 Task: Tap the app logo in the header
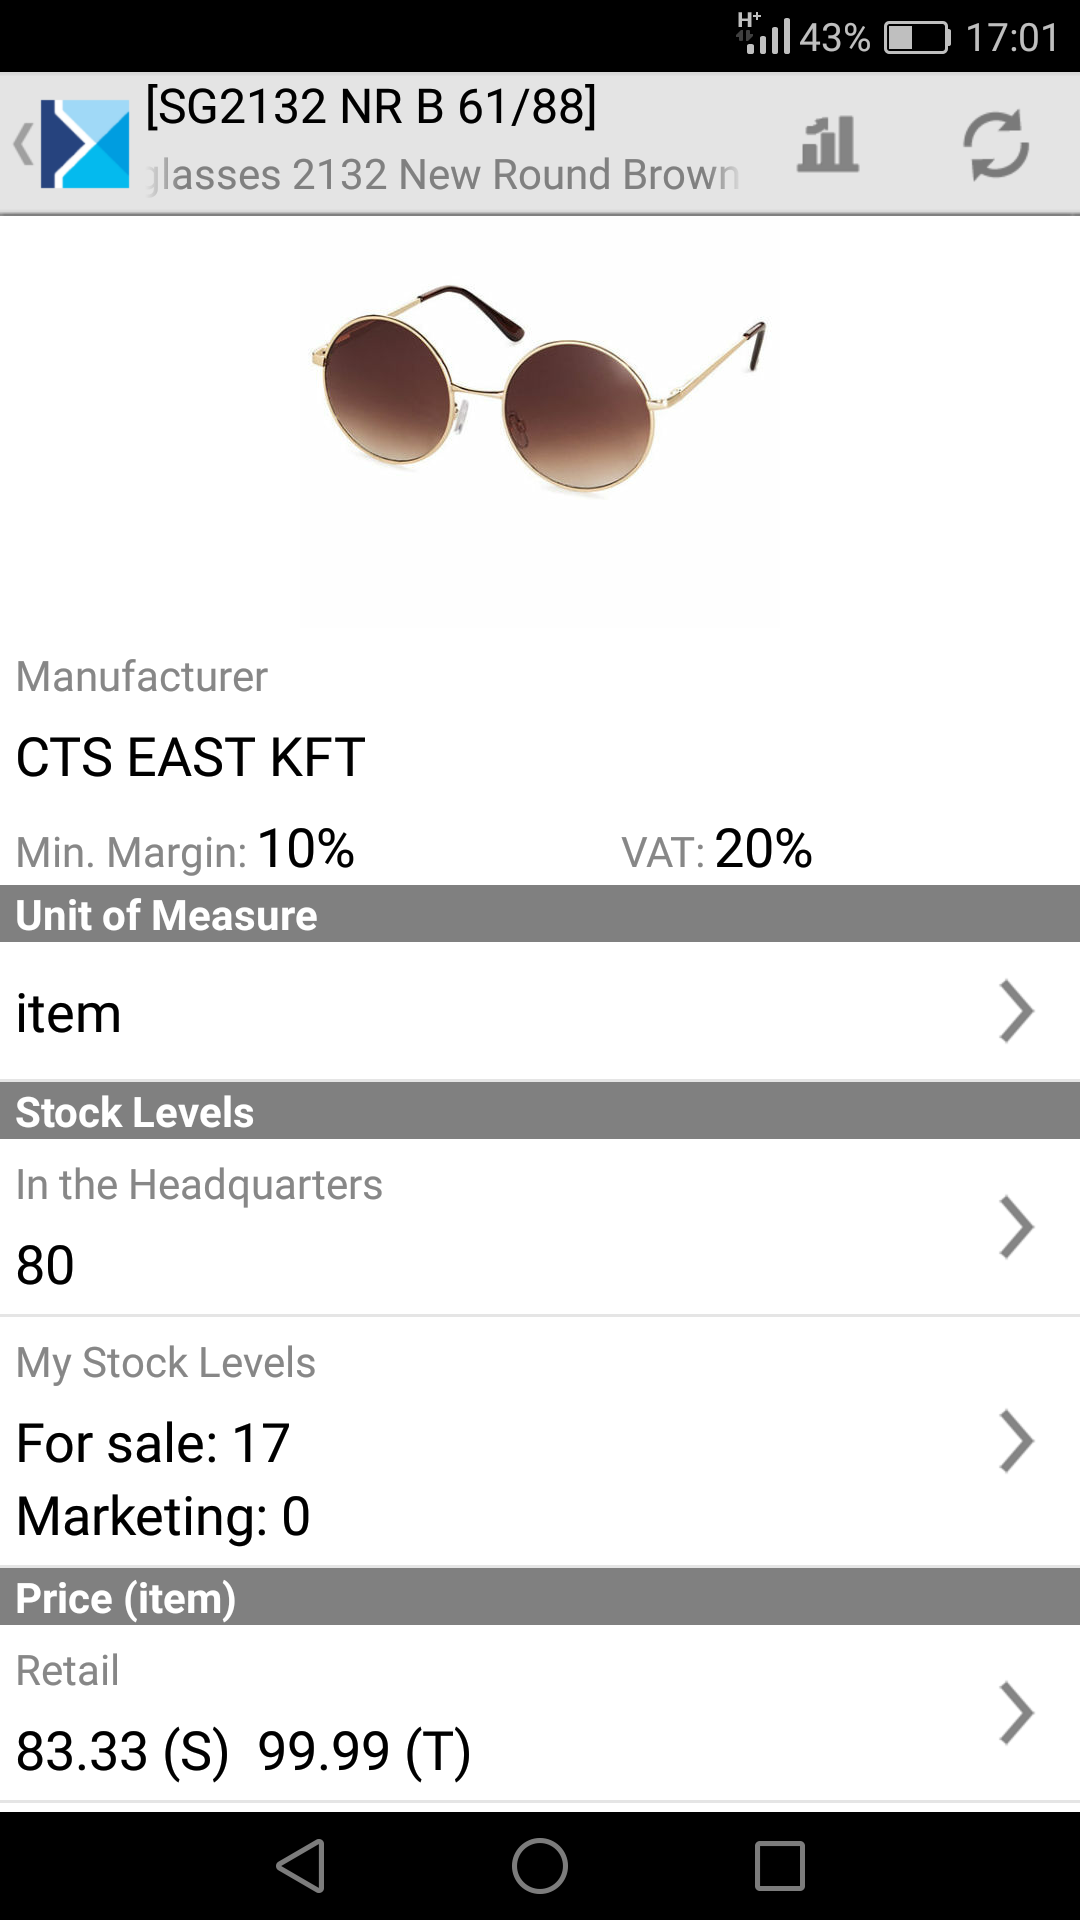pos(86,144)
